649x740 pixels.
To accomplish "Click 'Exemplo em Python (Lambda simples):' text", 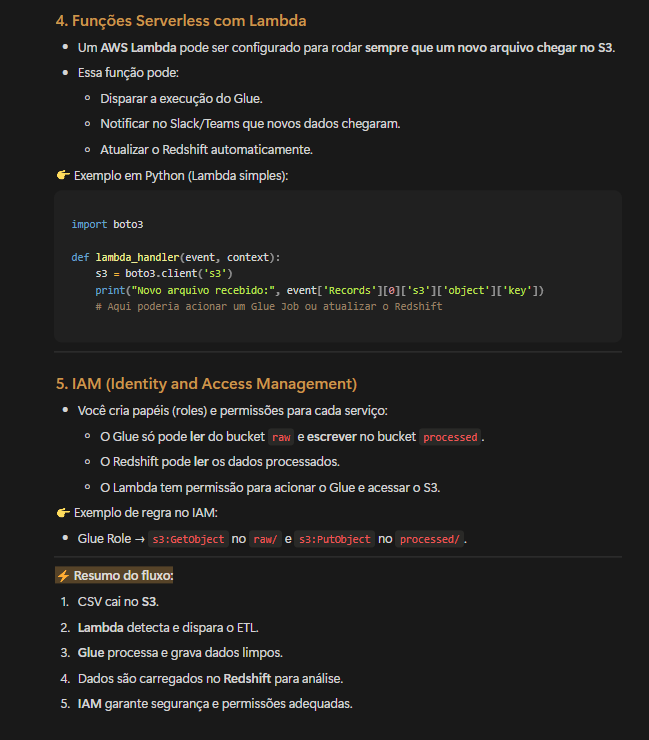I will pyautogui.click(x=181, y=176).
